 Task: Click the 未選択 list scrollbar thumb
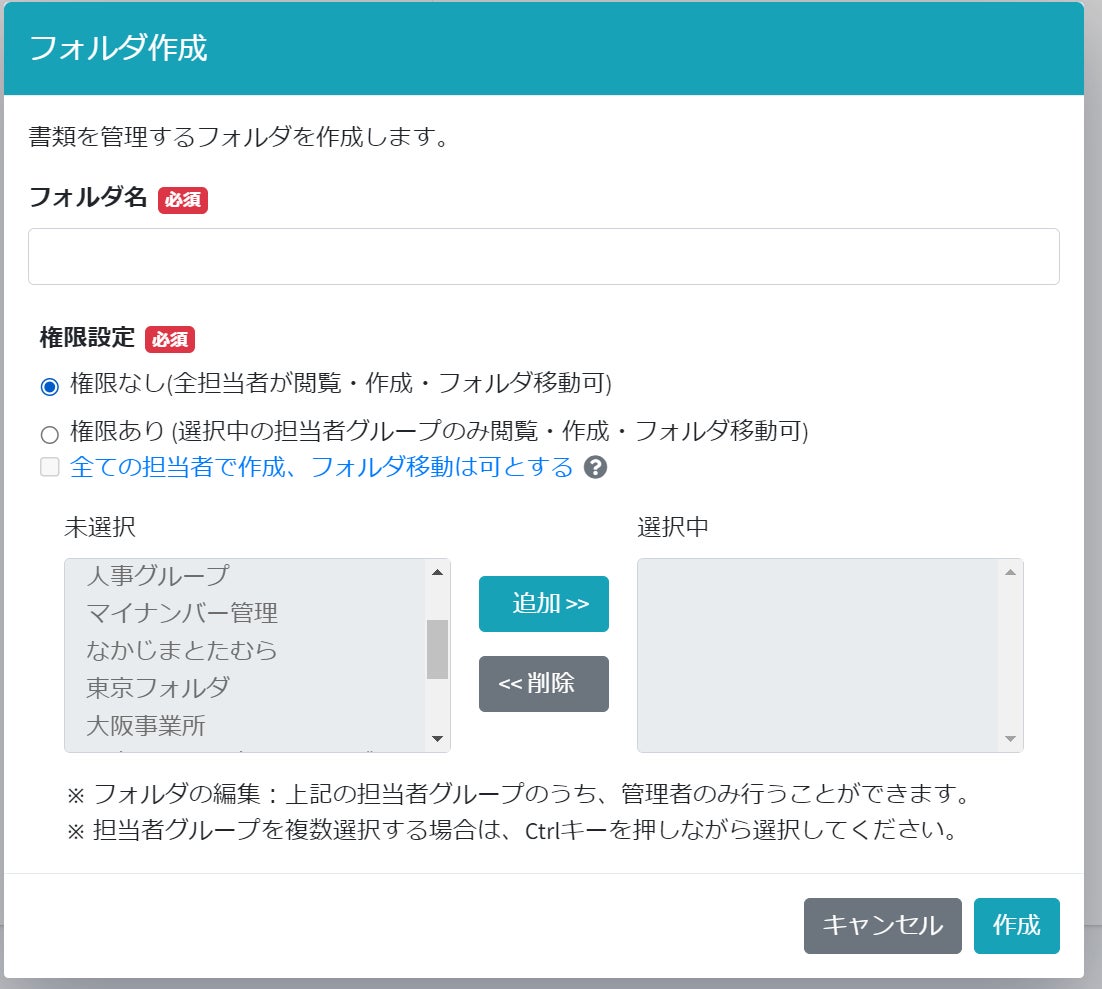pyautogui.click(x=437, y=649)
